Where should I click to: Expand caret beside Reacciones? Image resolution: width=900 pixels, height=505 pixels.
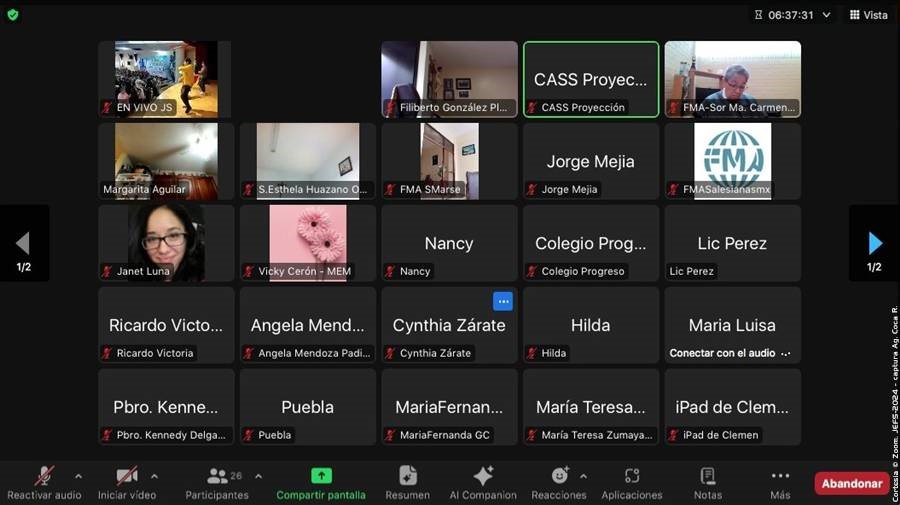583,476
